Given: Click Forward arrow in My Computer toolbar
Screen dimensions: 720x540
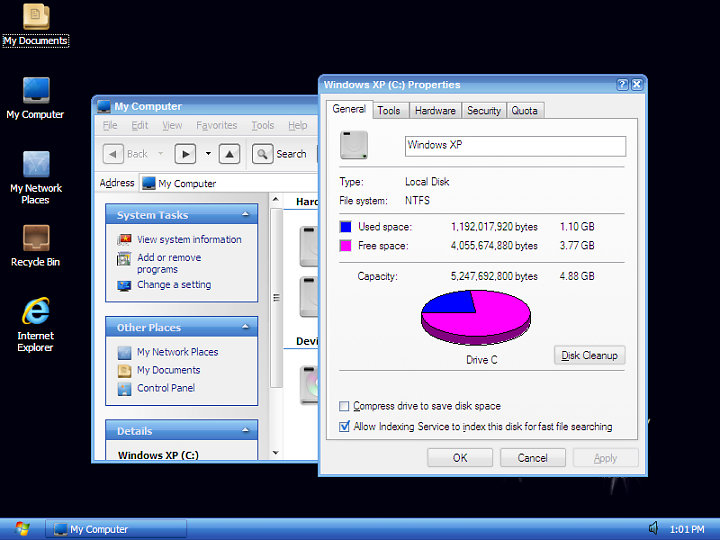Looking at the screenshot, I should (186, 154).
